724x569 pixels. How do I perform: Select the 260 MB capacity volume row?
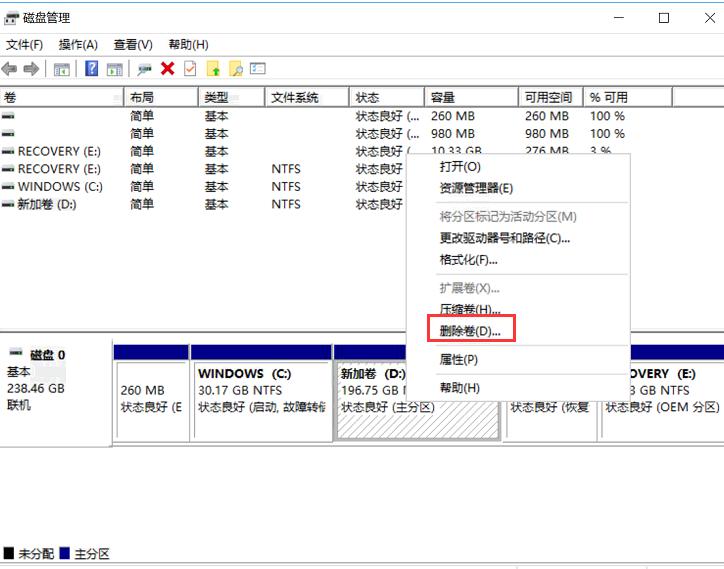[336, 116]
